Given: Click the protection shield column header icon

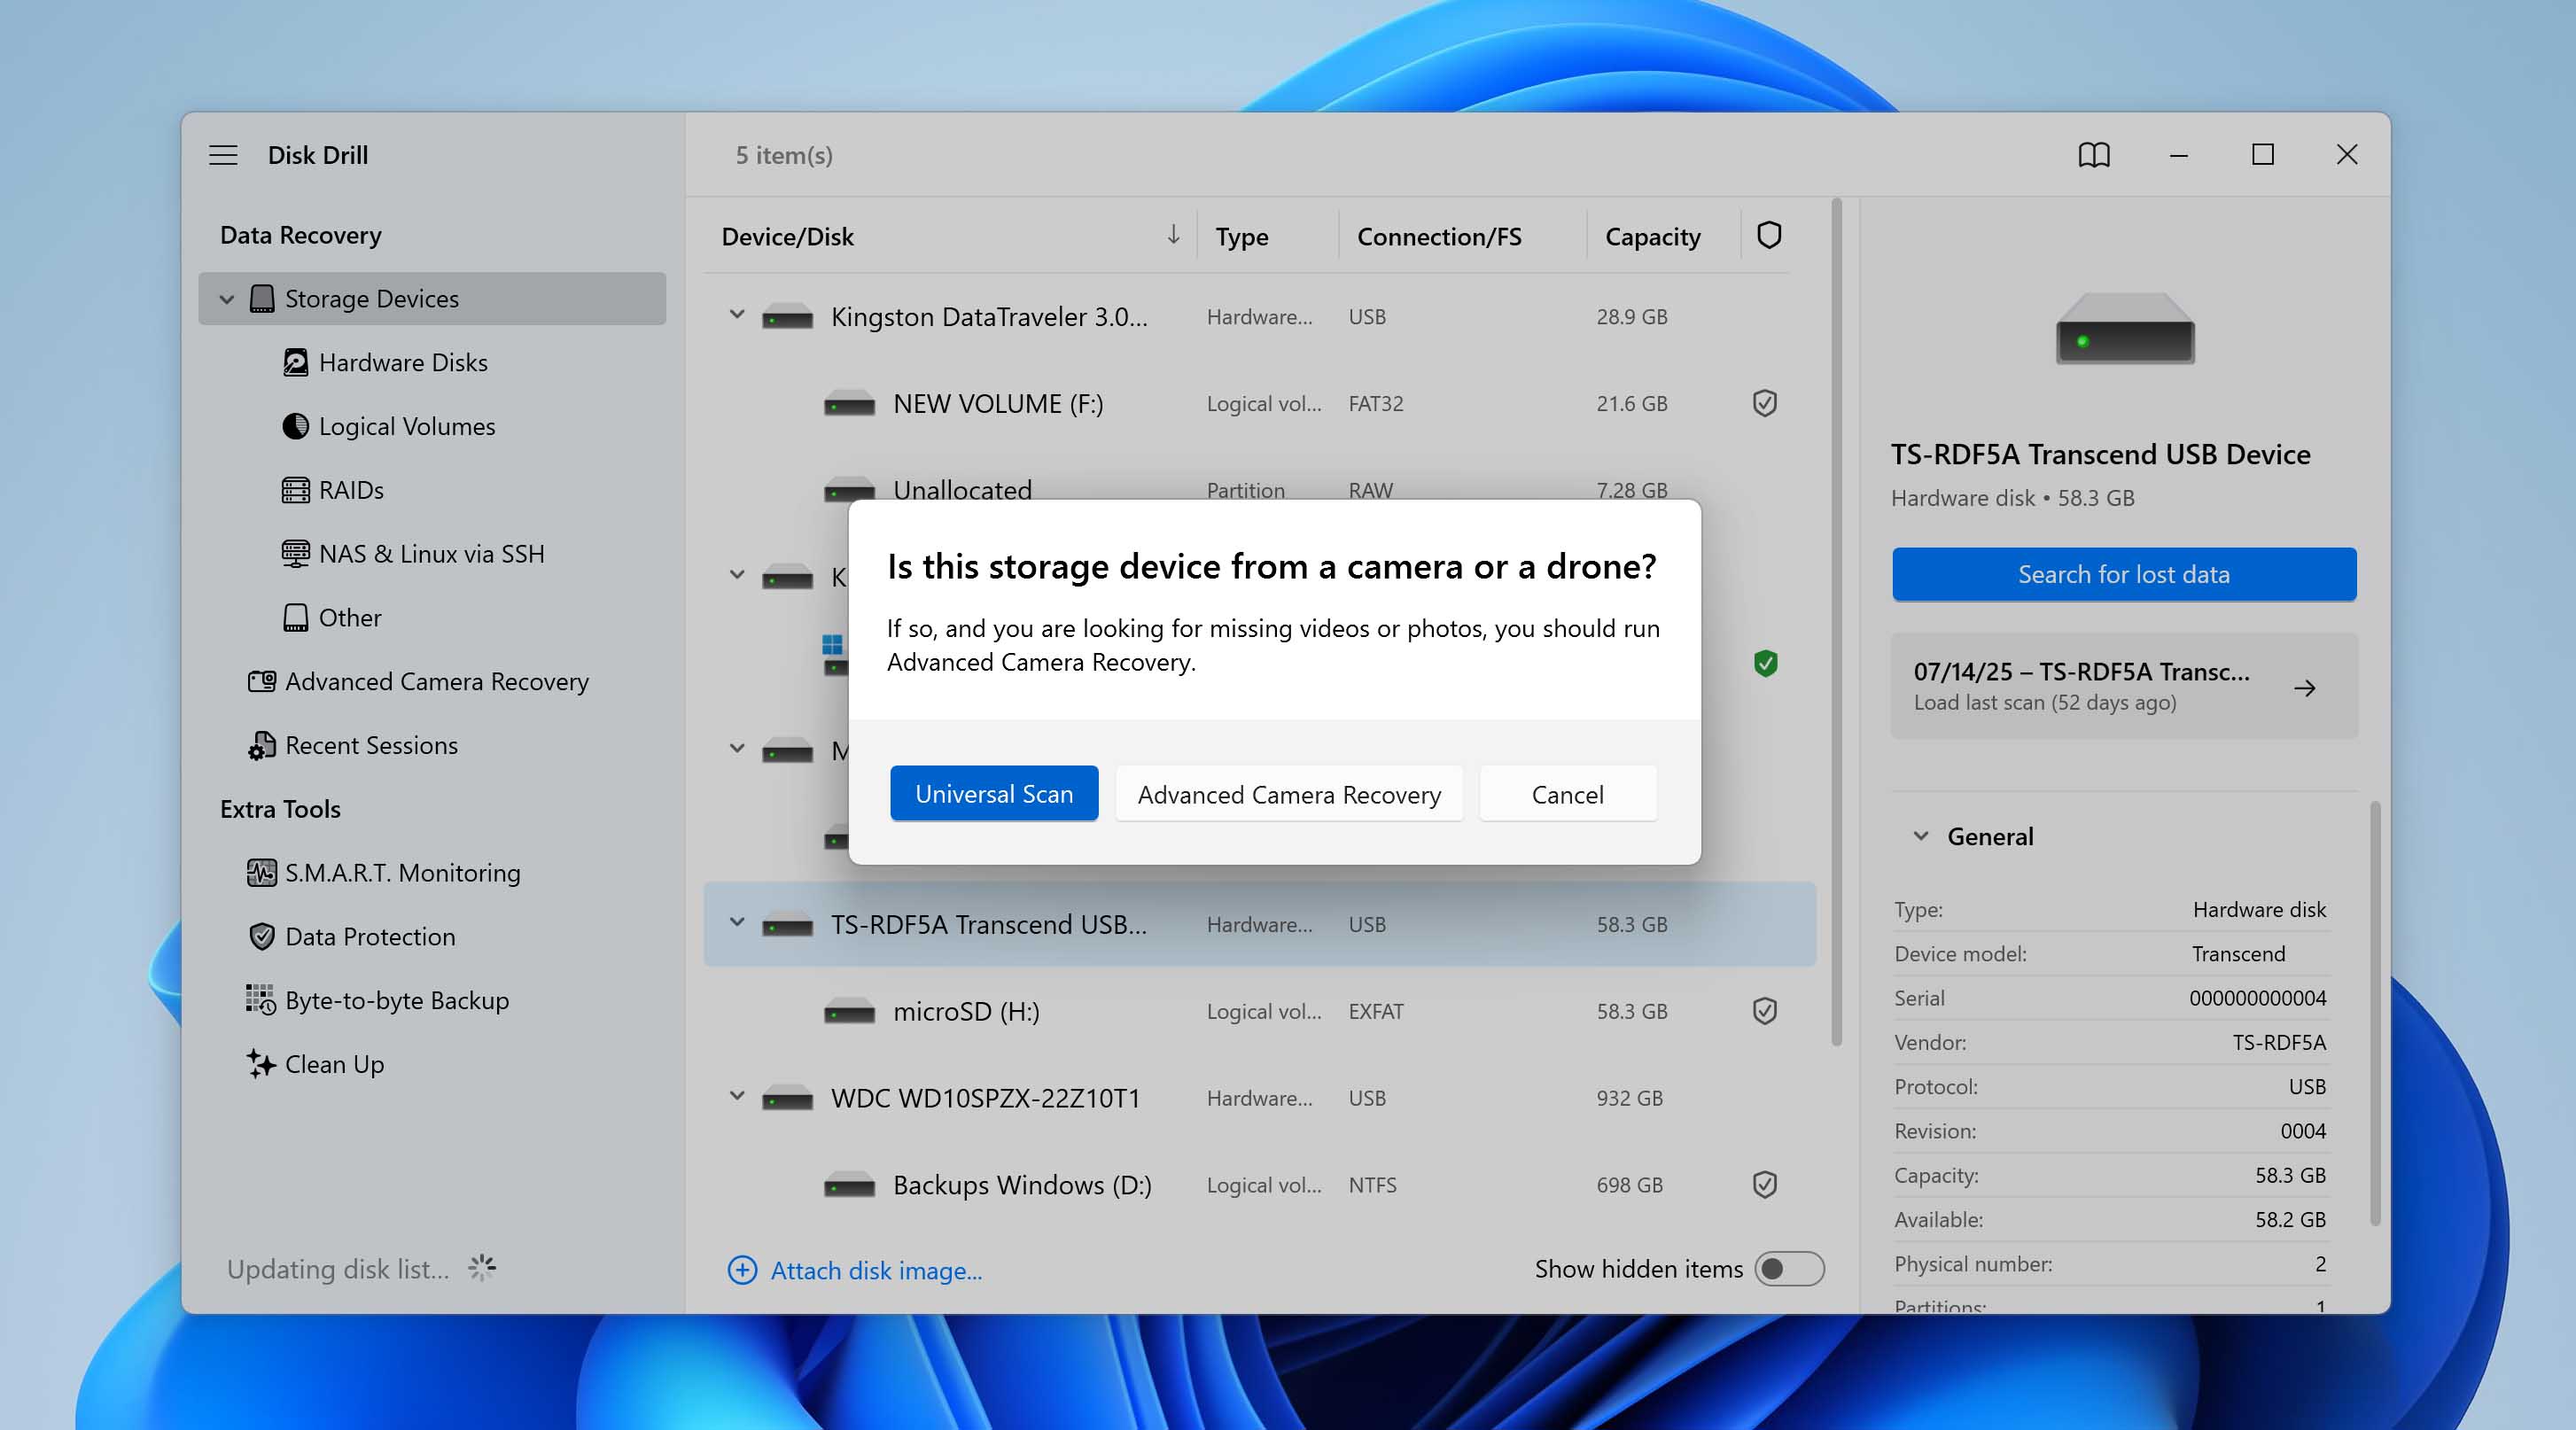Looking at the screenshot, I should click(x=1768, y=235).
